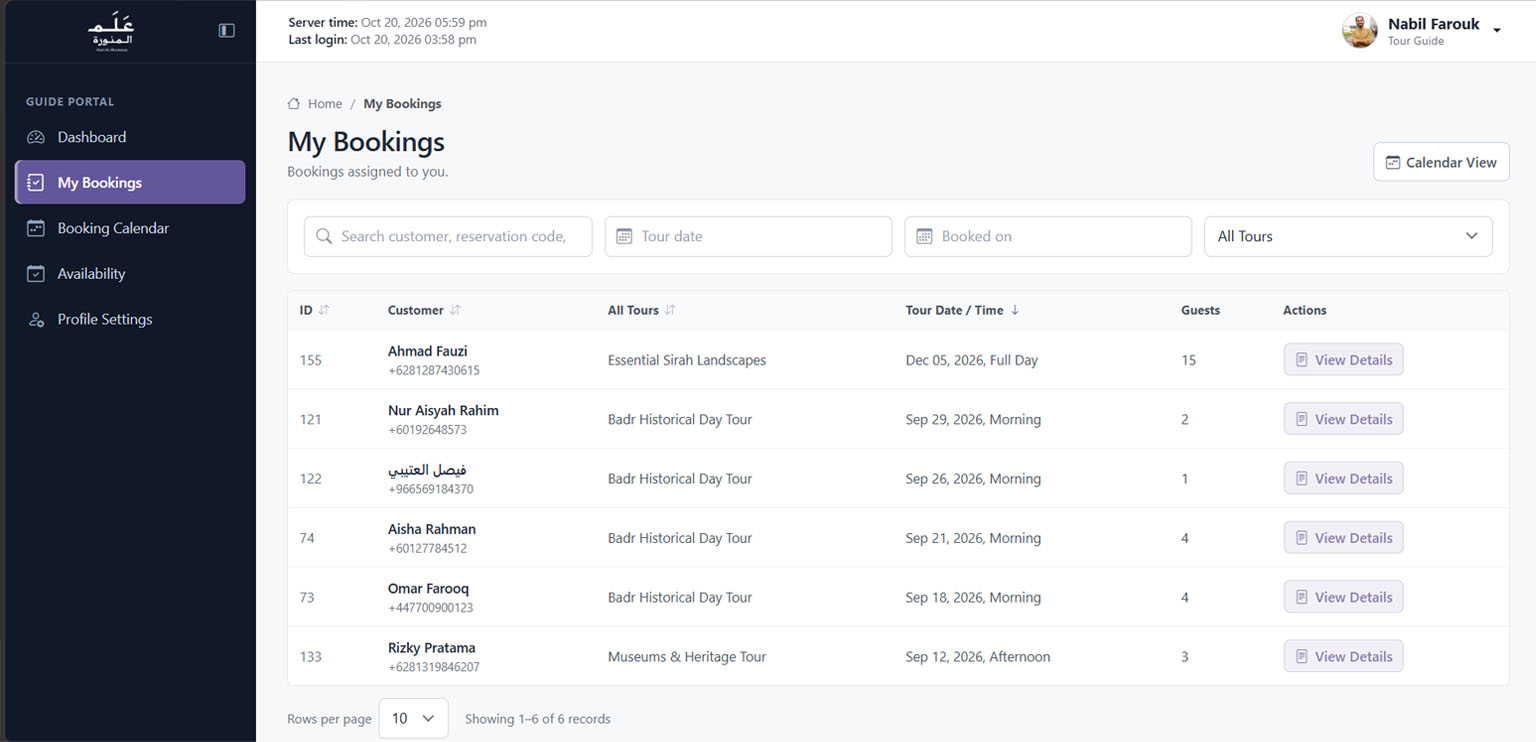
Task: Open the Dashboard menu item
Action: (130, 137)
